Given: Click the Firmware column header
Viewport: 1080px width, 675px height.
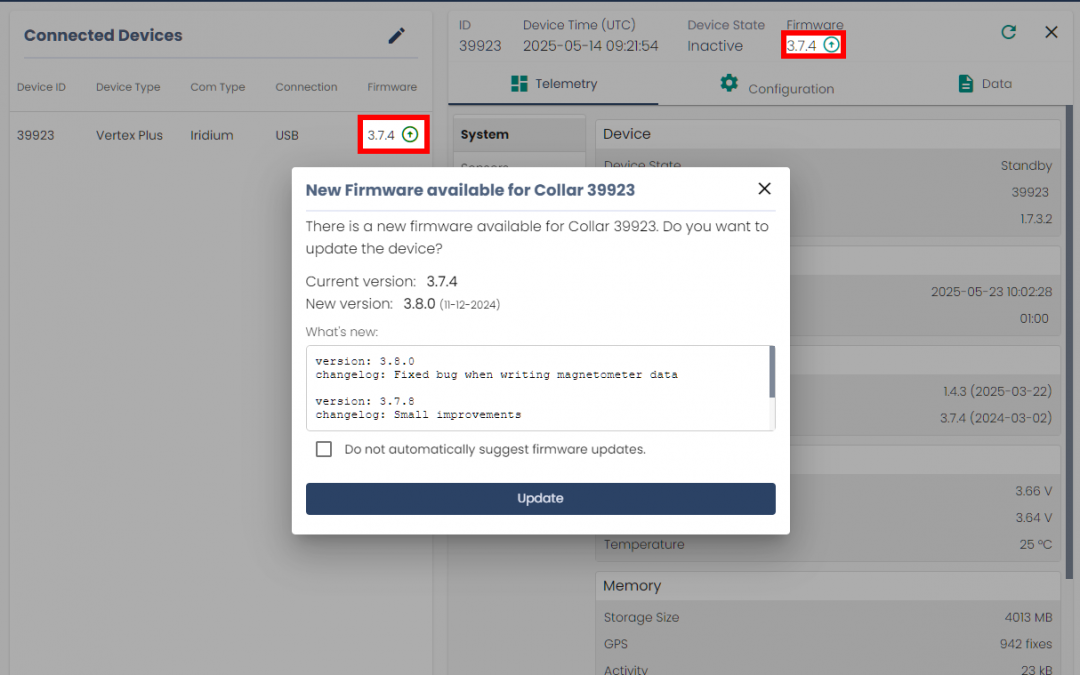Looking at the screenshot, I should (x=391, y=87).
